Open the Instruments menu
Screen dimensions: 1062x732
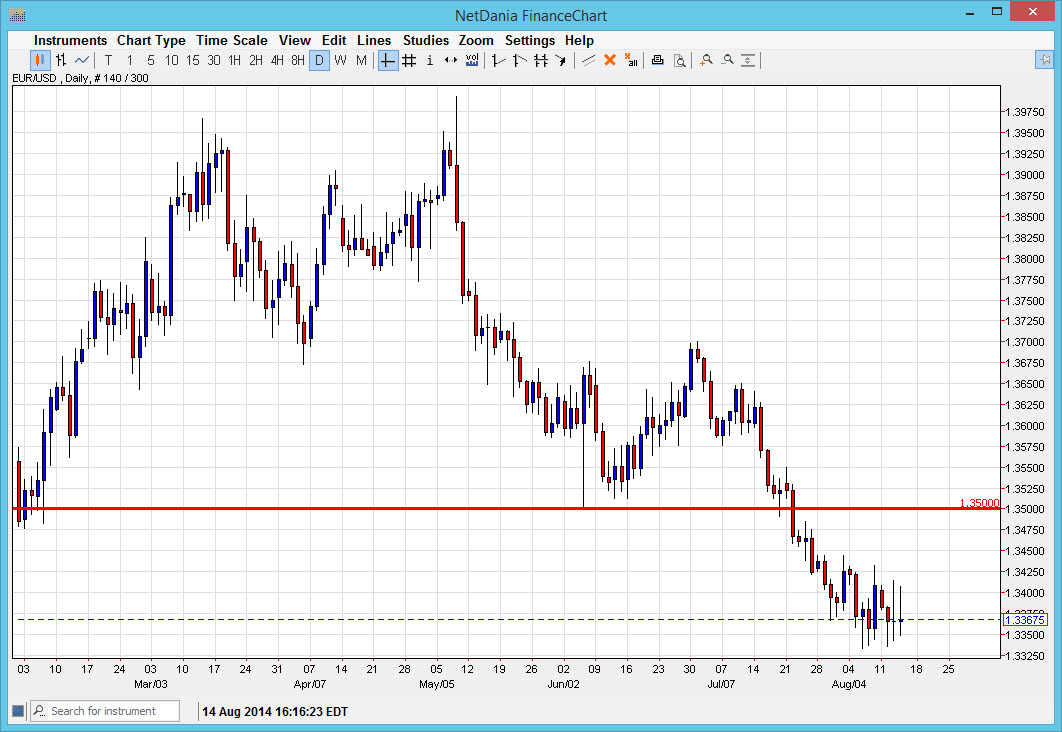[70, 40]
